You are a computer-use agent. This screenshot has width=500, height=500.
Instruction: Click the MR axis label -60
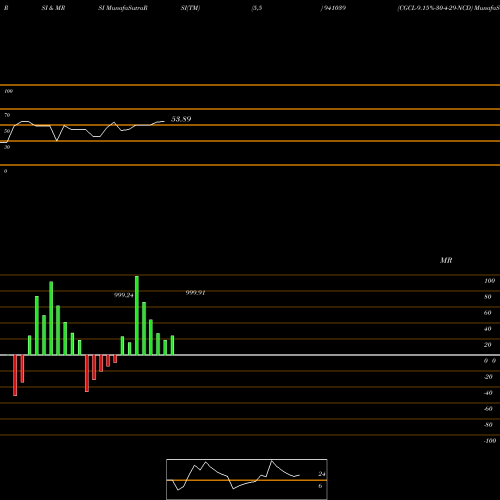coord(488,409)
